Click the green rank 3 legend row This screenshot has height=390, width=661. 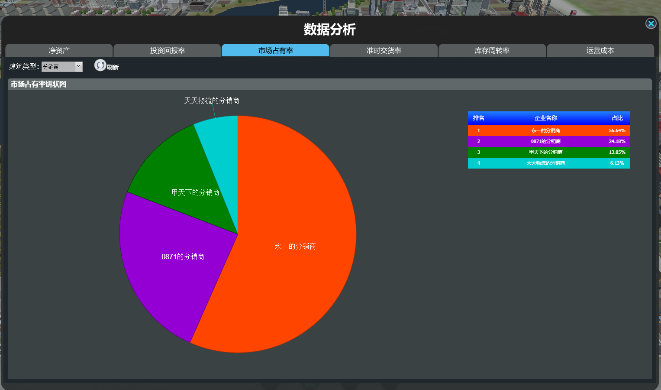[549, 152]
